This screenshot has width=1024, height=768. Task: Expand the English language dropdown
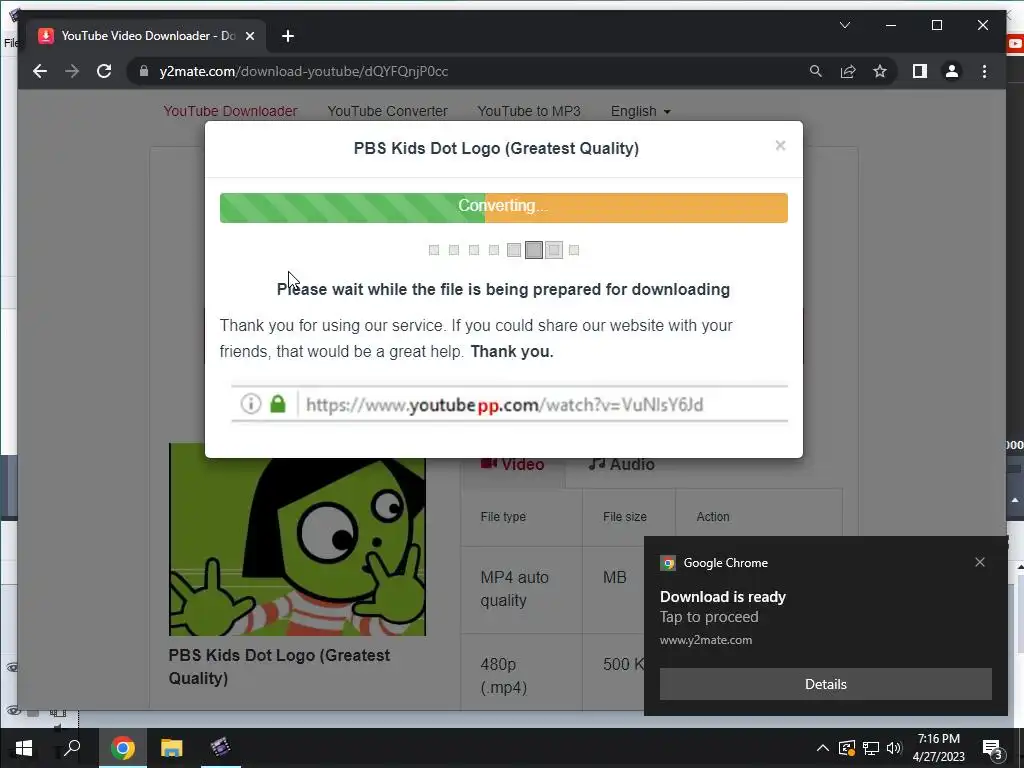click(641, 111)
